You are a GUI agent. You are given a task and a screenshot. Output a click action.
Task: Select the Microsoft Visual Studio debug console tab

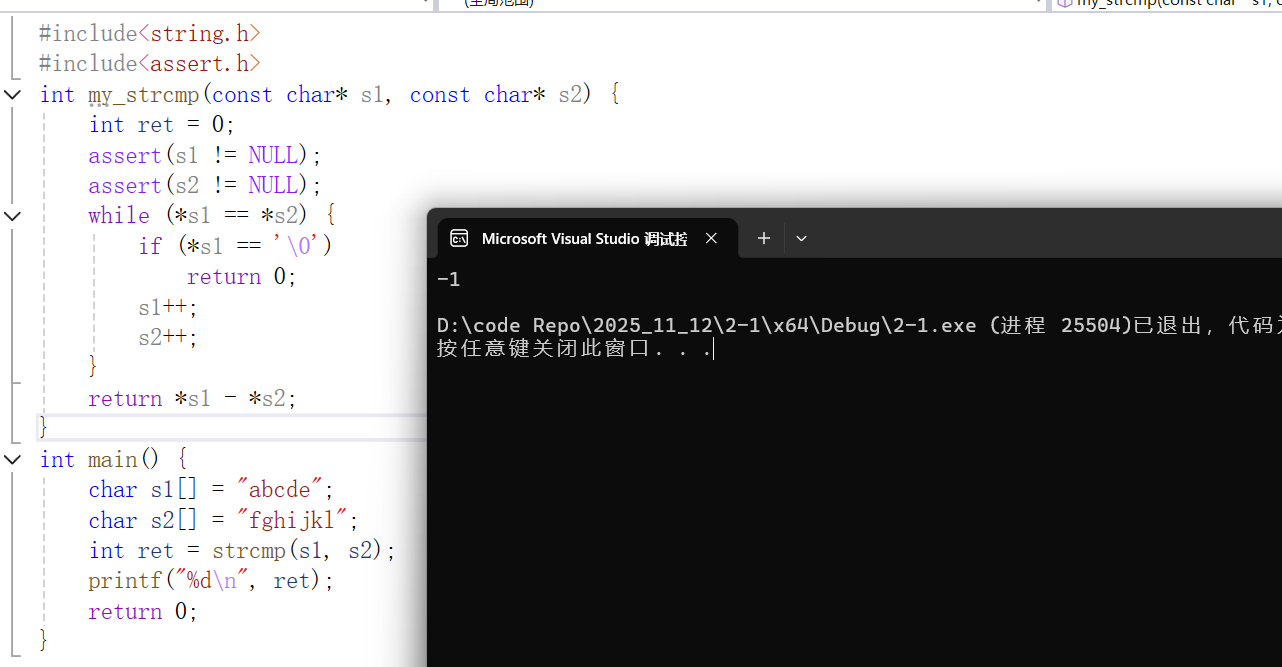click(x=586, y=238)
